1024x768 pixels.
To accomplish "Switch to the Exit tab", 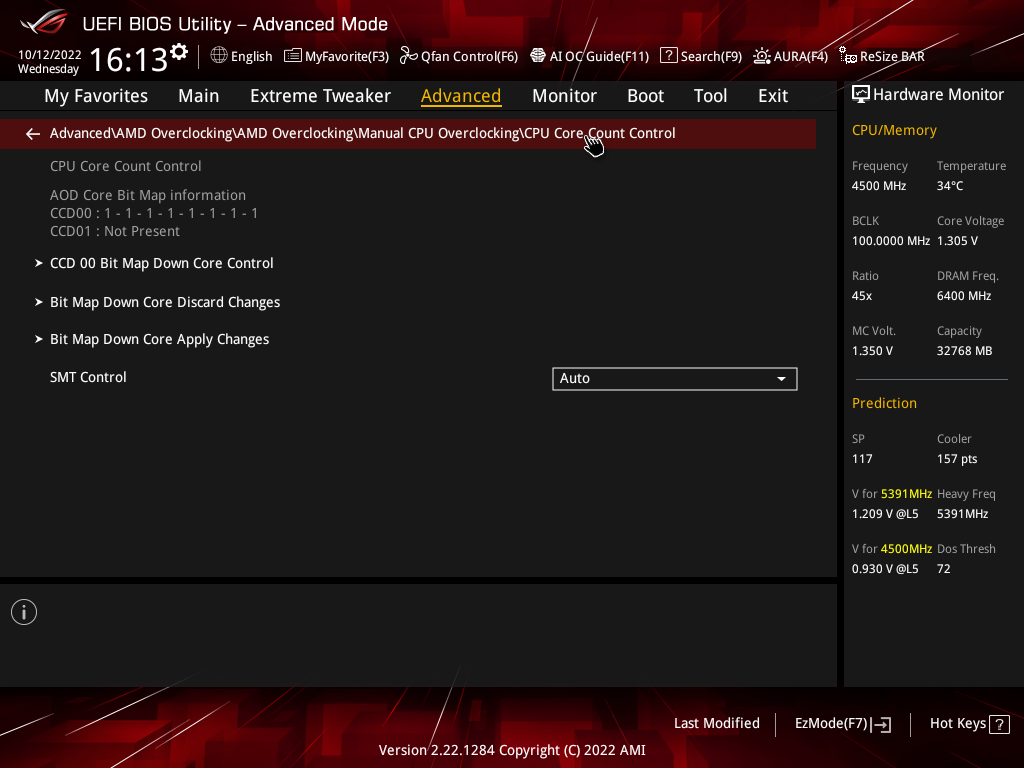I will point(773,96).
